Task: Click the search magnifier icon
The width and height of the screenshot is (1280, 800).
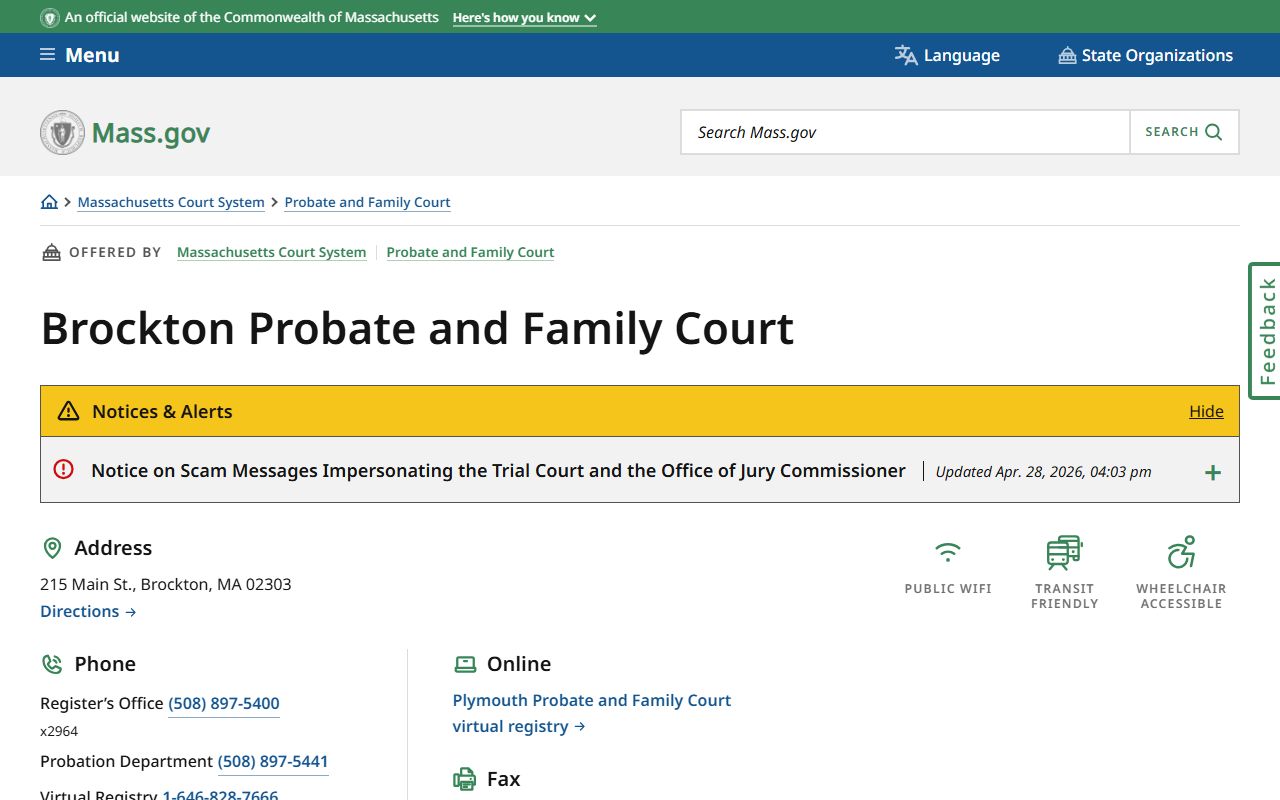Action: click(x=1214, y=132)
